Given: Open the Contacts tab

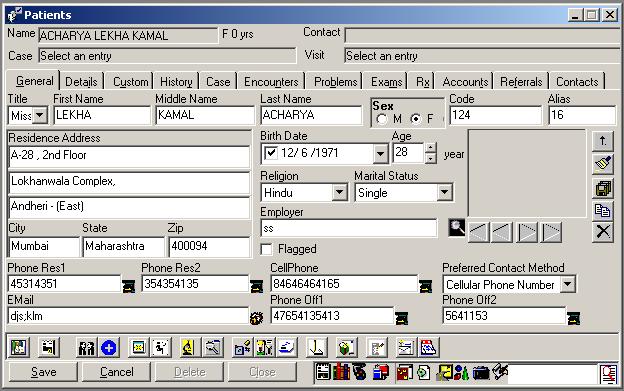Looking at the screenshot, I should [577, 82].
